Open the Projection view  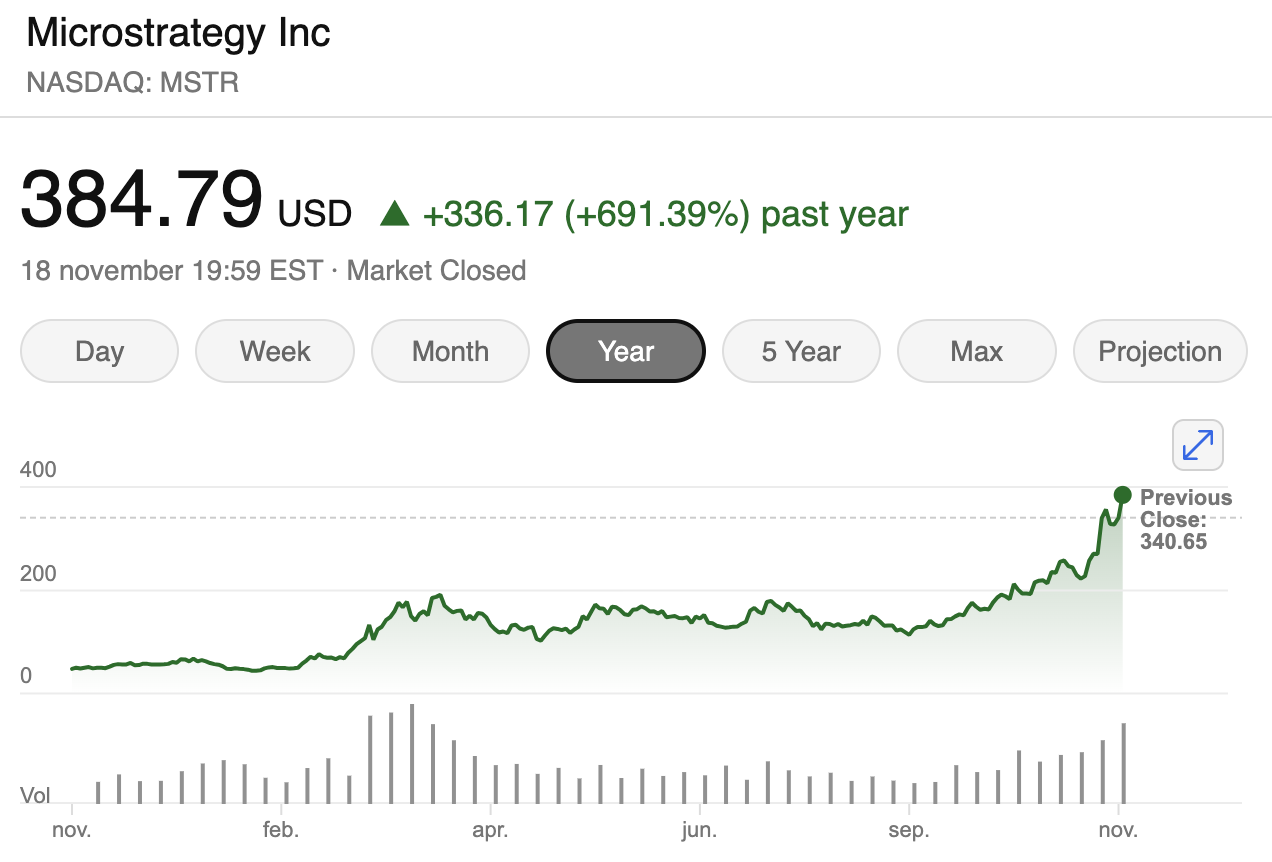tap(1160, 351)
